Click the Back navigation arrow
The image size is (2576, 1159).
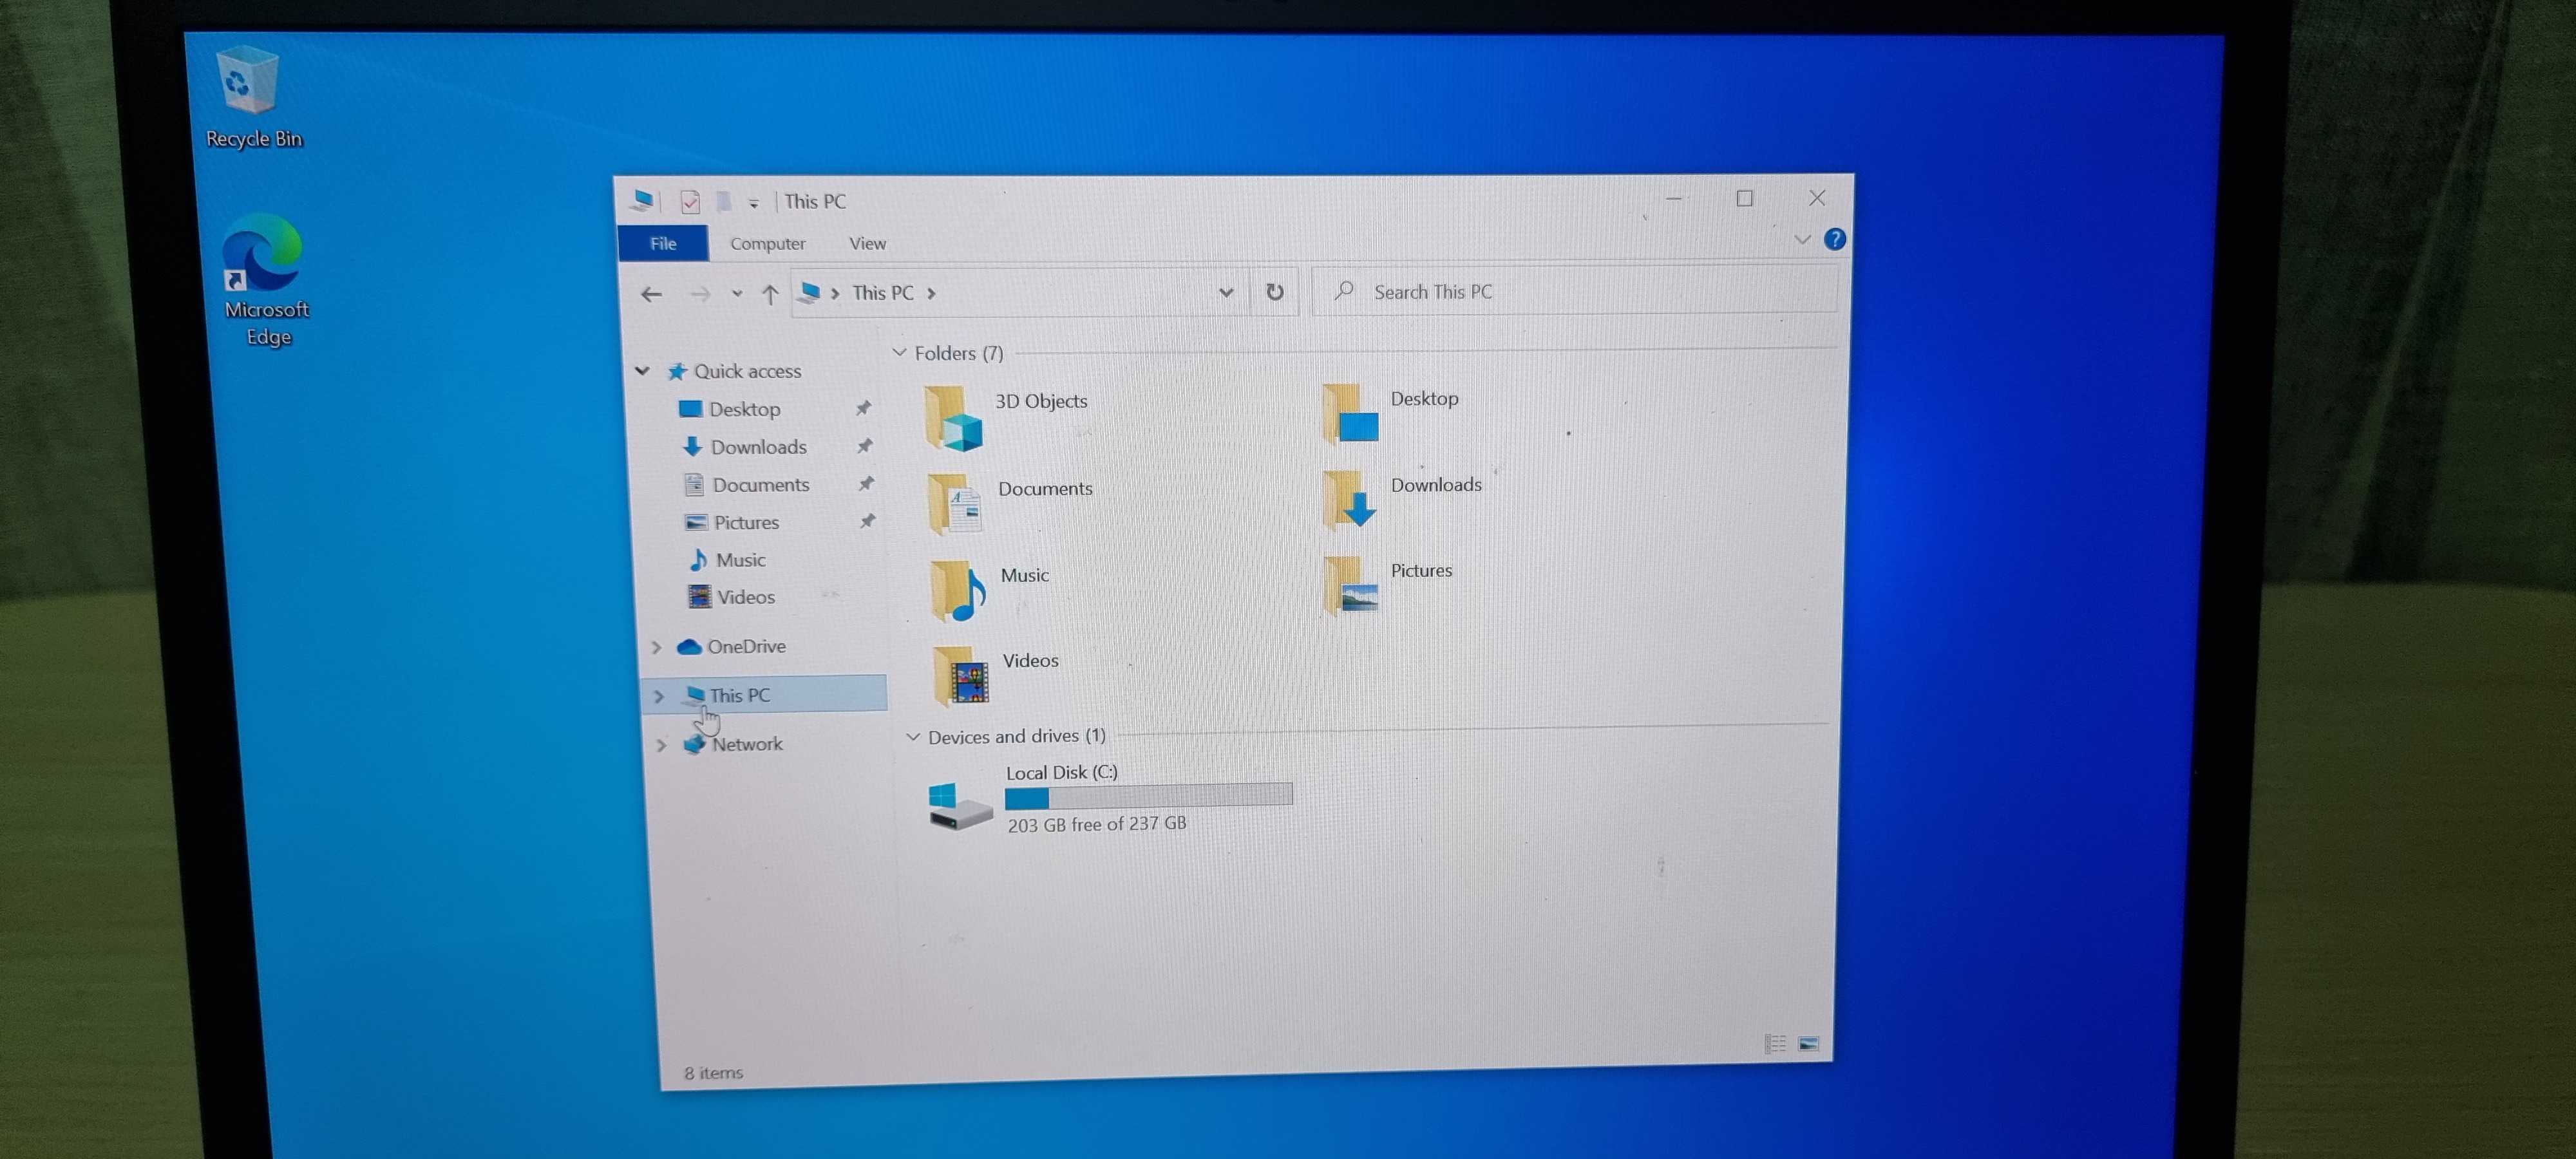click(x=651, y=294)
